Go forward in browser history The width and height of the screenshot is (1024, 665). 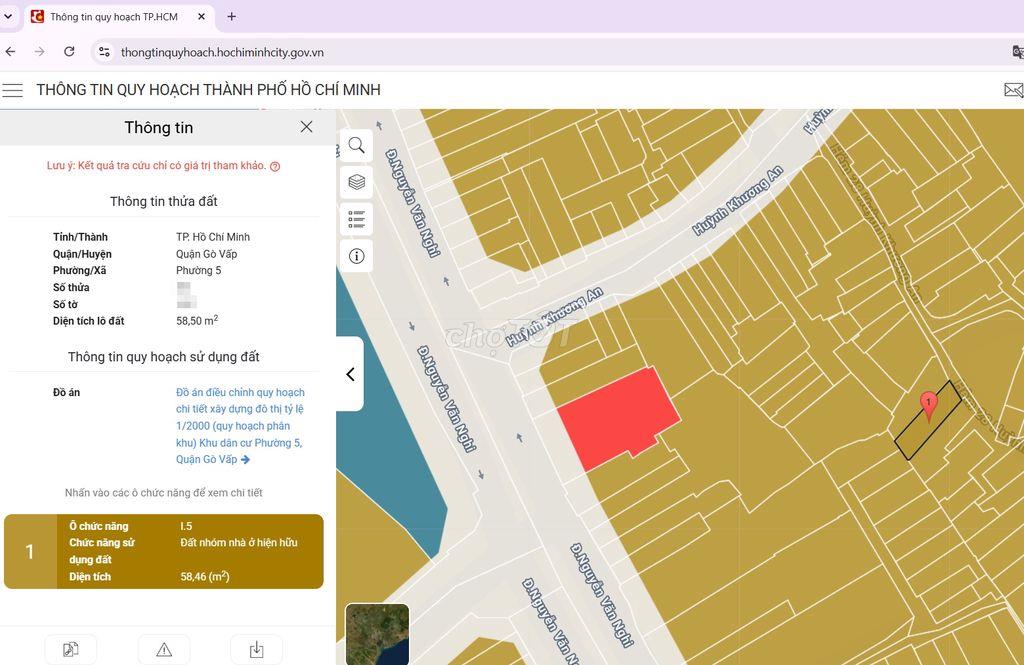pyautogui.click(x=40, y=52)
